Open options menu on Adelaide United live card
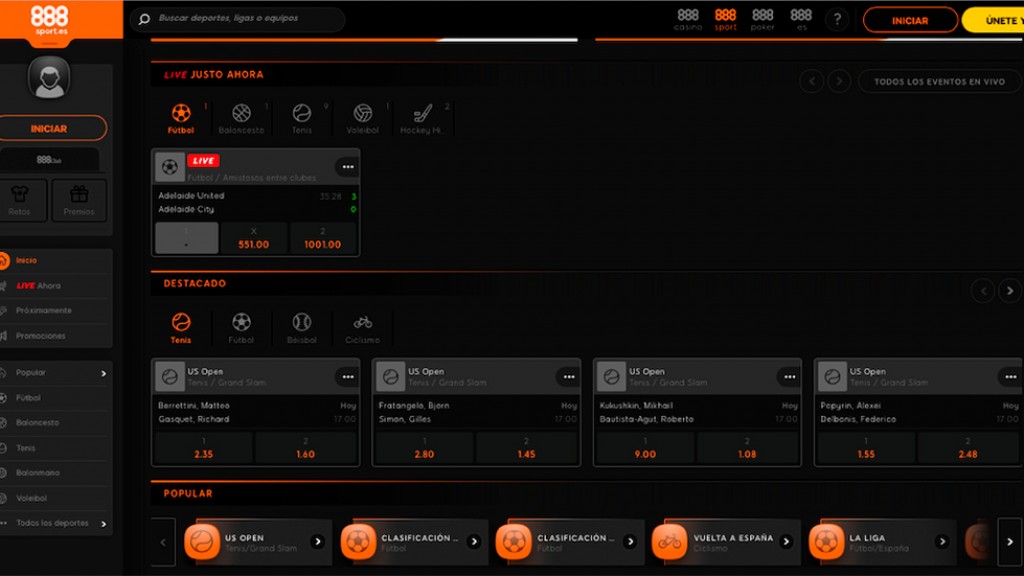 tap(348, 167)
